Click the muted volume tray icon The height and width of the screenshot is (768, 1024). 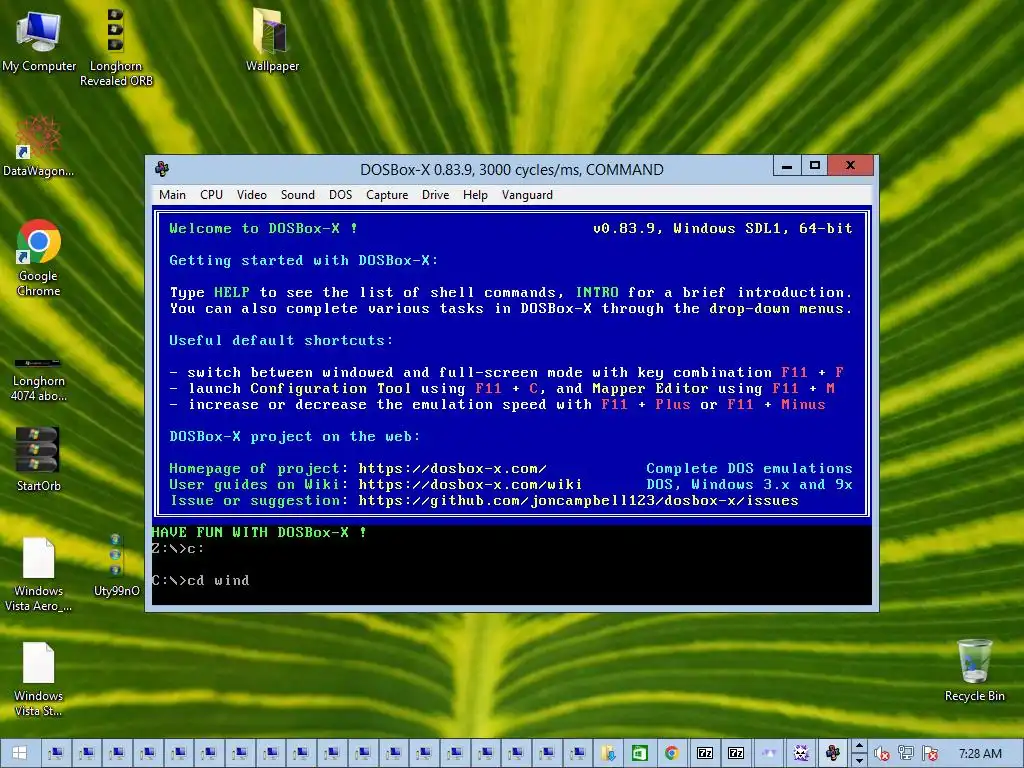(882, 754)
